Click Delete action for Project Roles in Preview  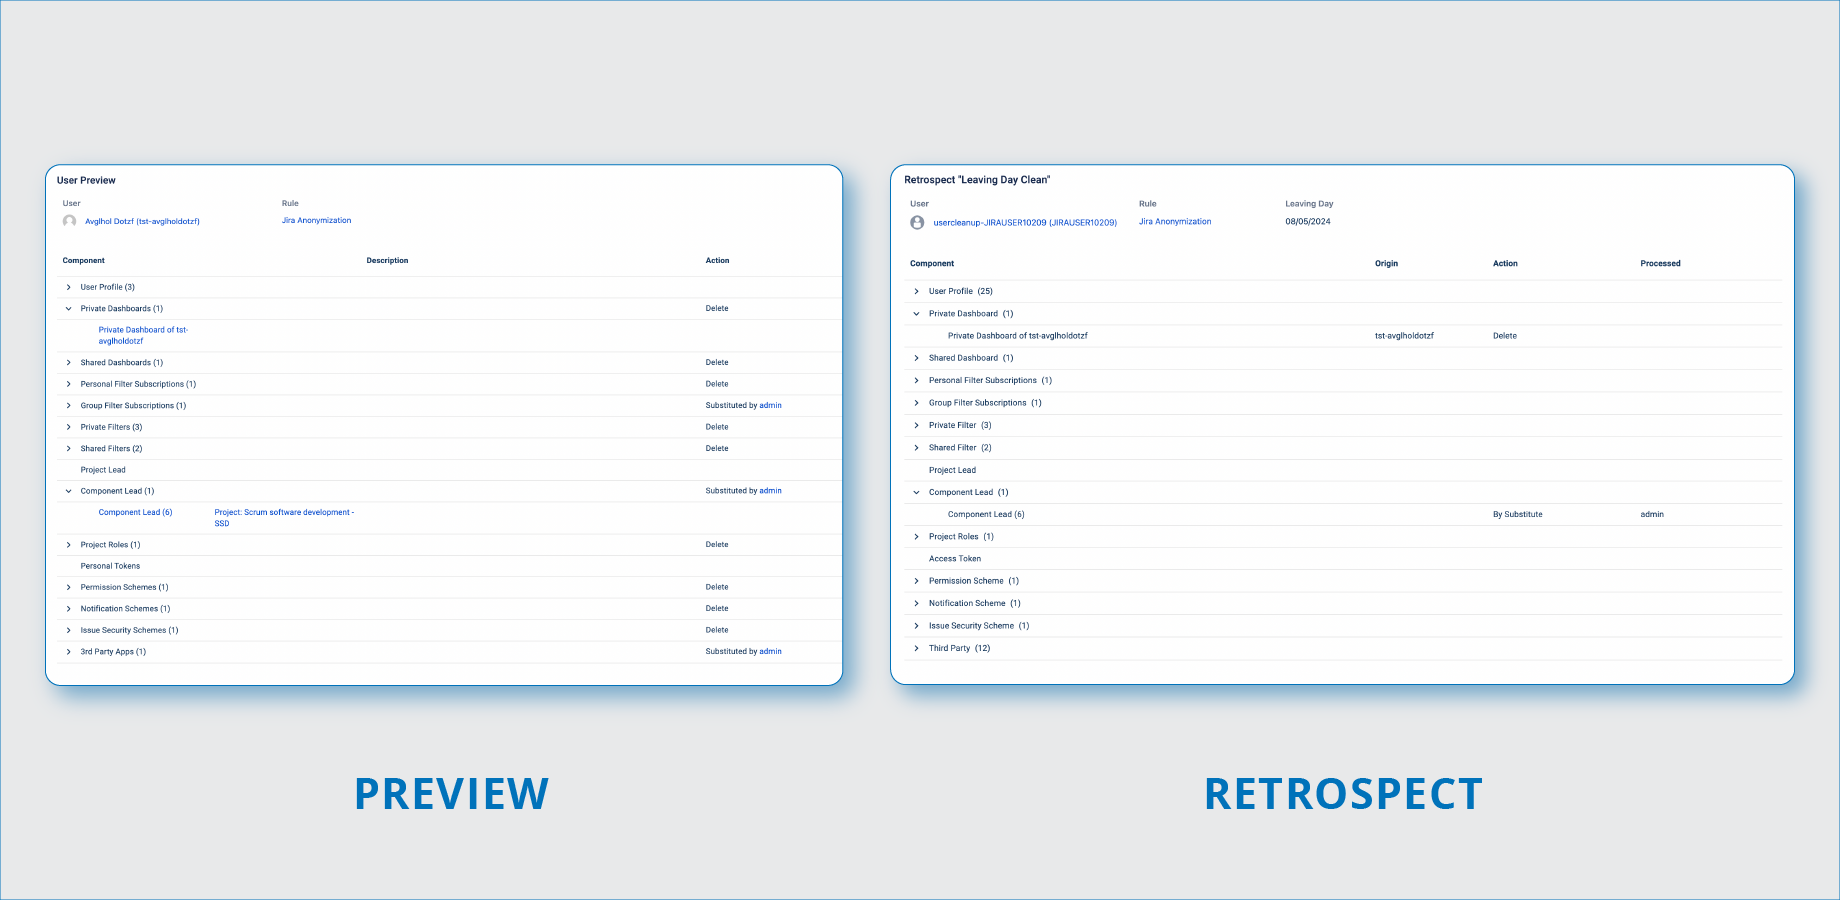(x=717, y=545)
